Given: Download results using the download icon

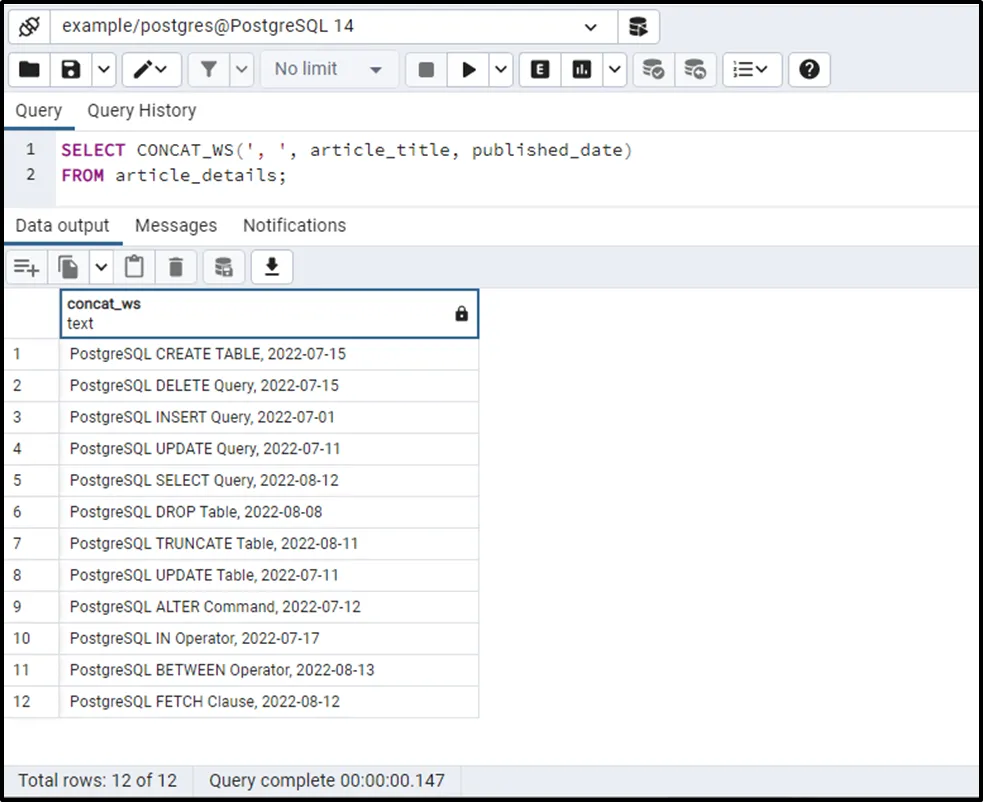Looking at the screenshot, I should [x=271, y=267].
